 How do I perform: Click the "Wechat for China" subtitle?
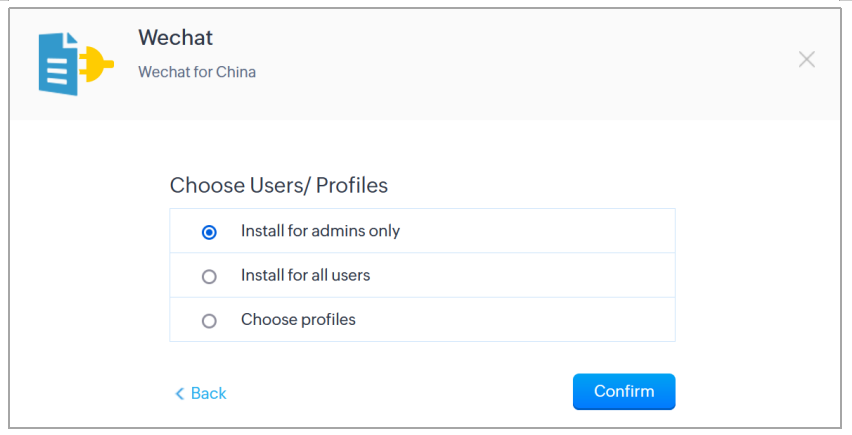197,72
